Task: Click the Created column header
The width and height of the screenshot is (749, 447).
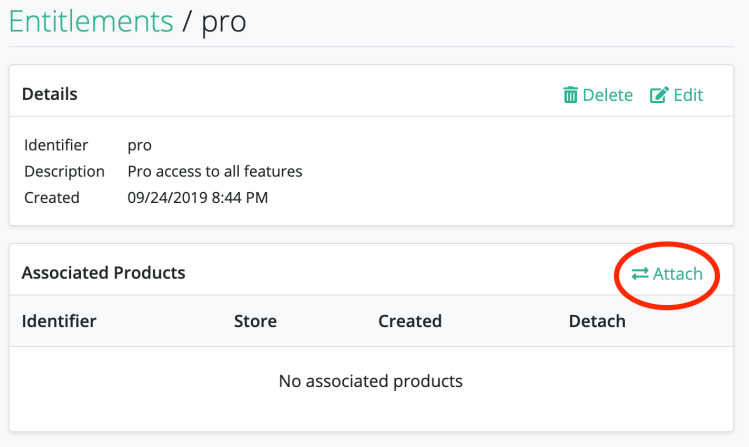Action: [410, 321]
